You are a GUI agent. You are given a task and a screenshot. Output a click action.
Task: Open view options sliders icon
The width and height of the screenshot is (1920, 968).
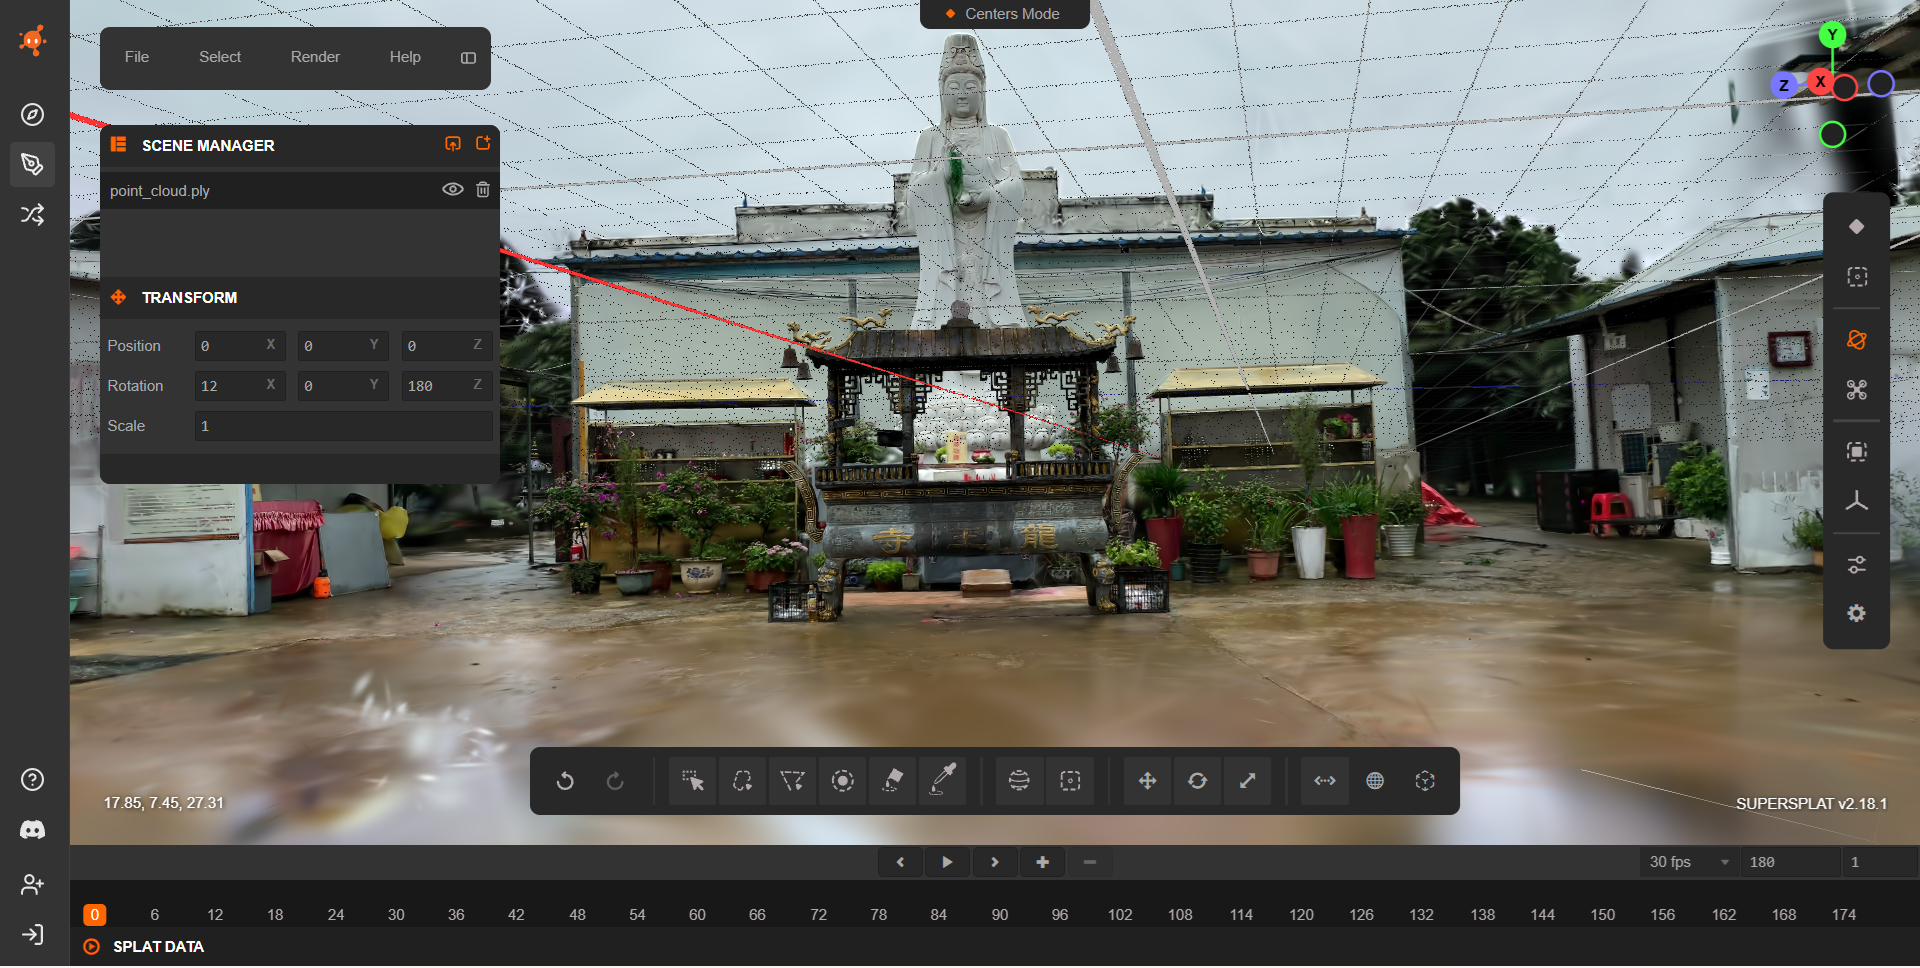pos(1857,565)
